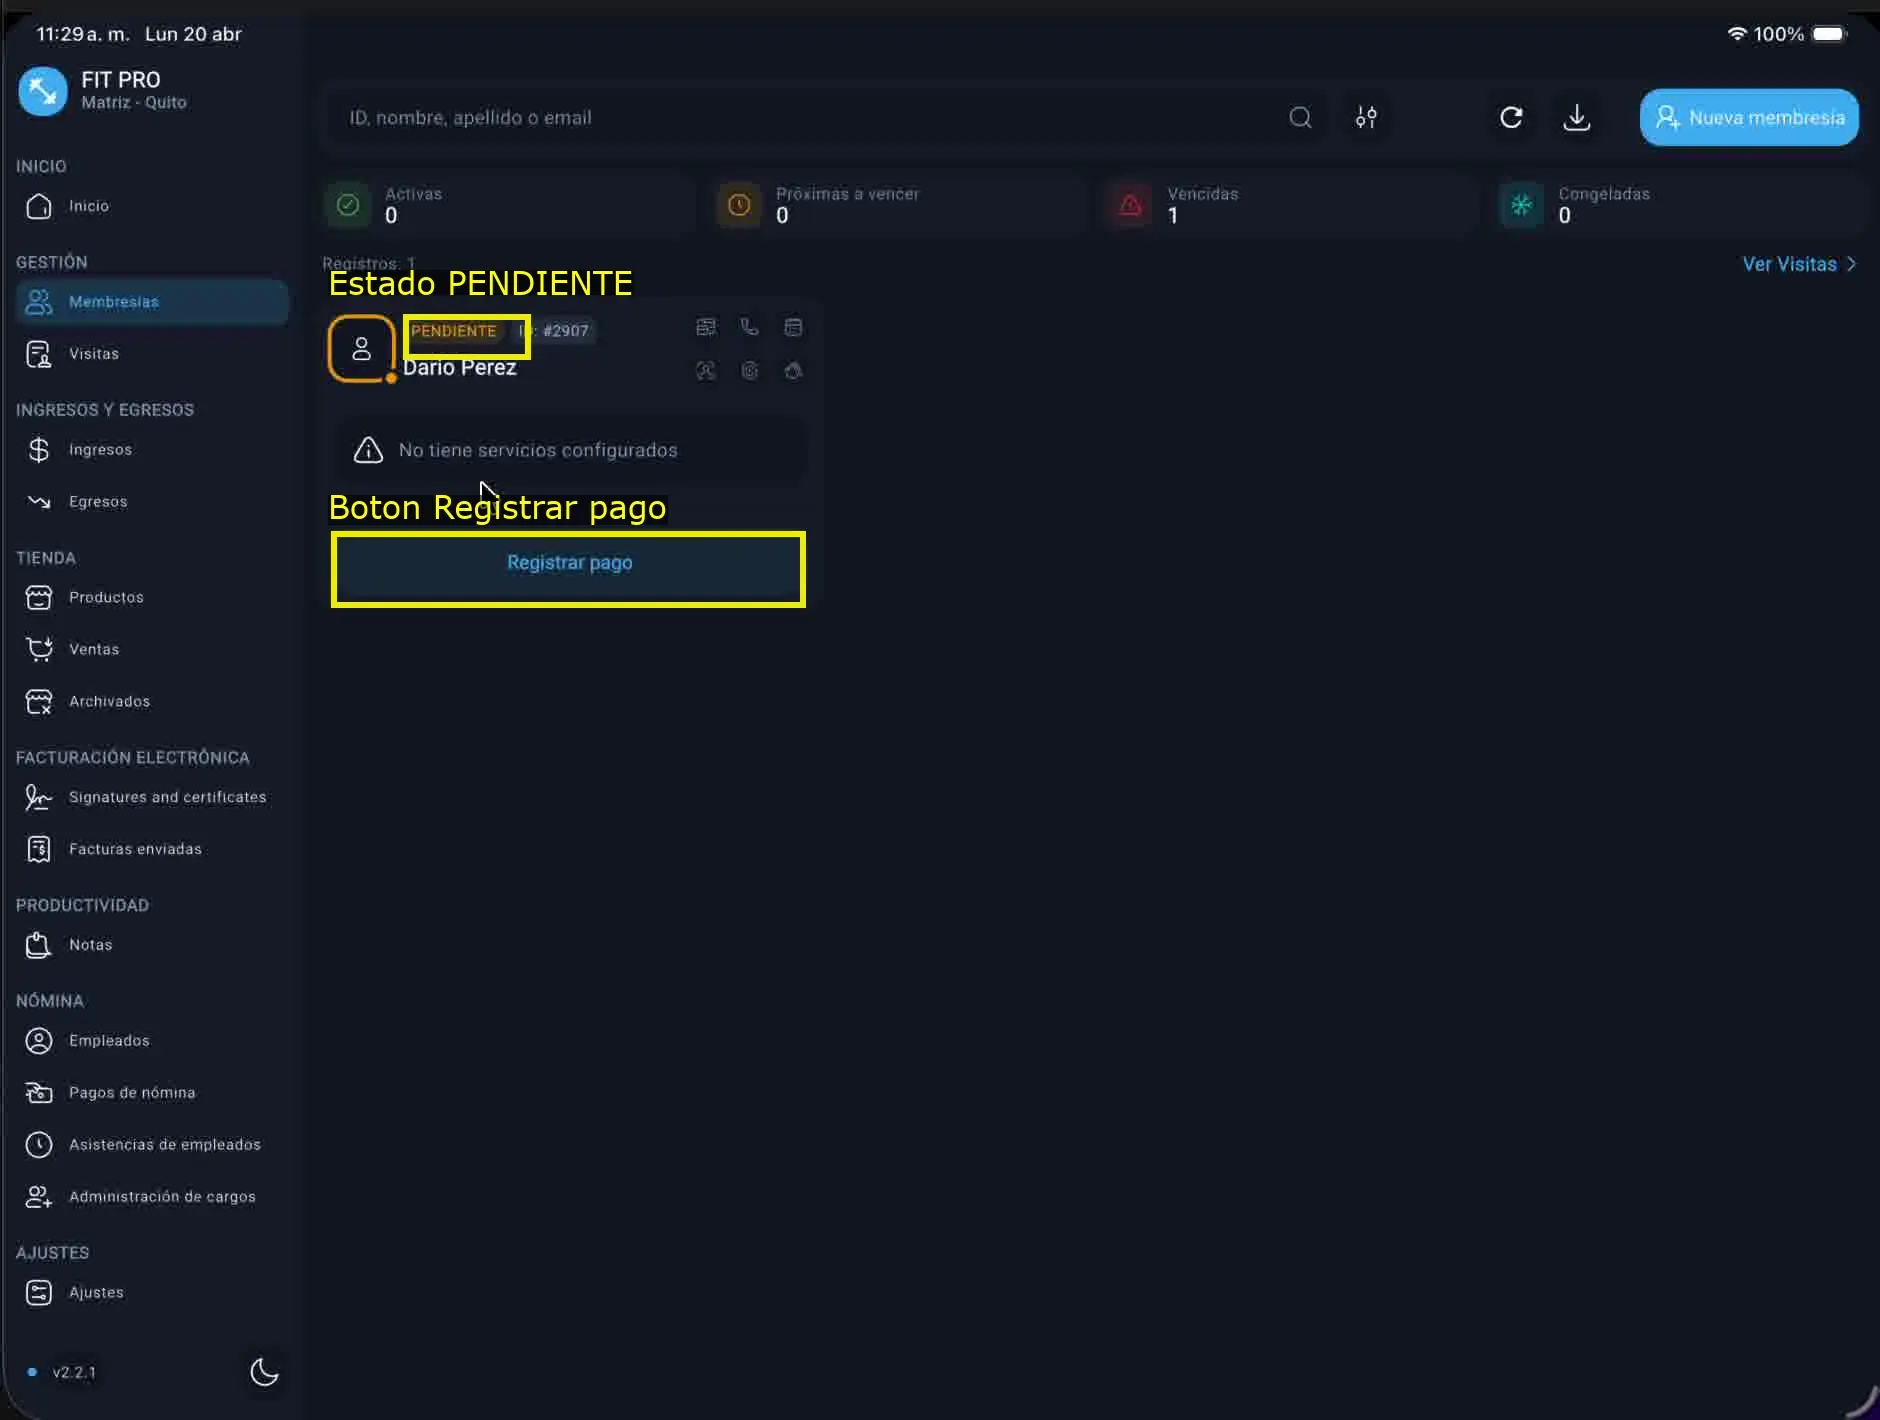
Task: Filter by Vencidas memberships
Action: (1290, 205)
